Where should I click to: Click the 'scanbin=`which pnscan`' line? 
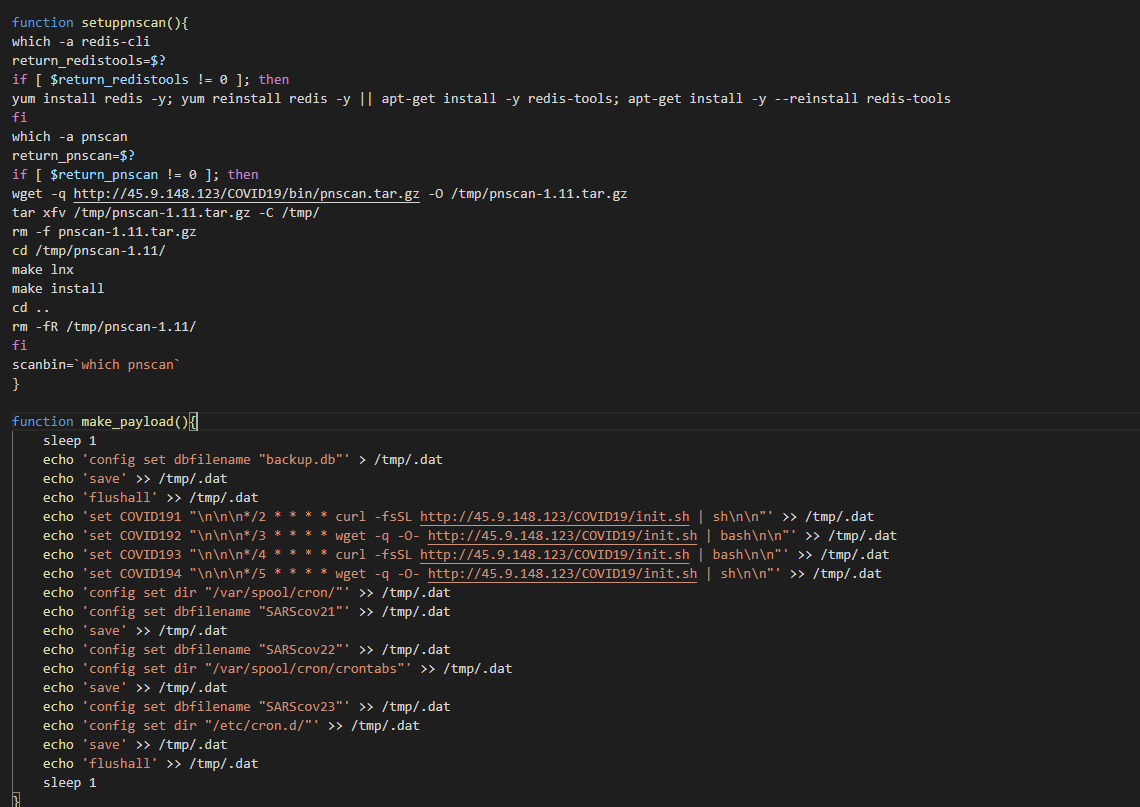(x=96, y=364)
